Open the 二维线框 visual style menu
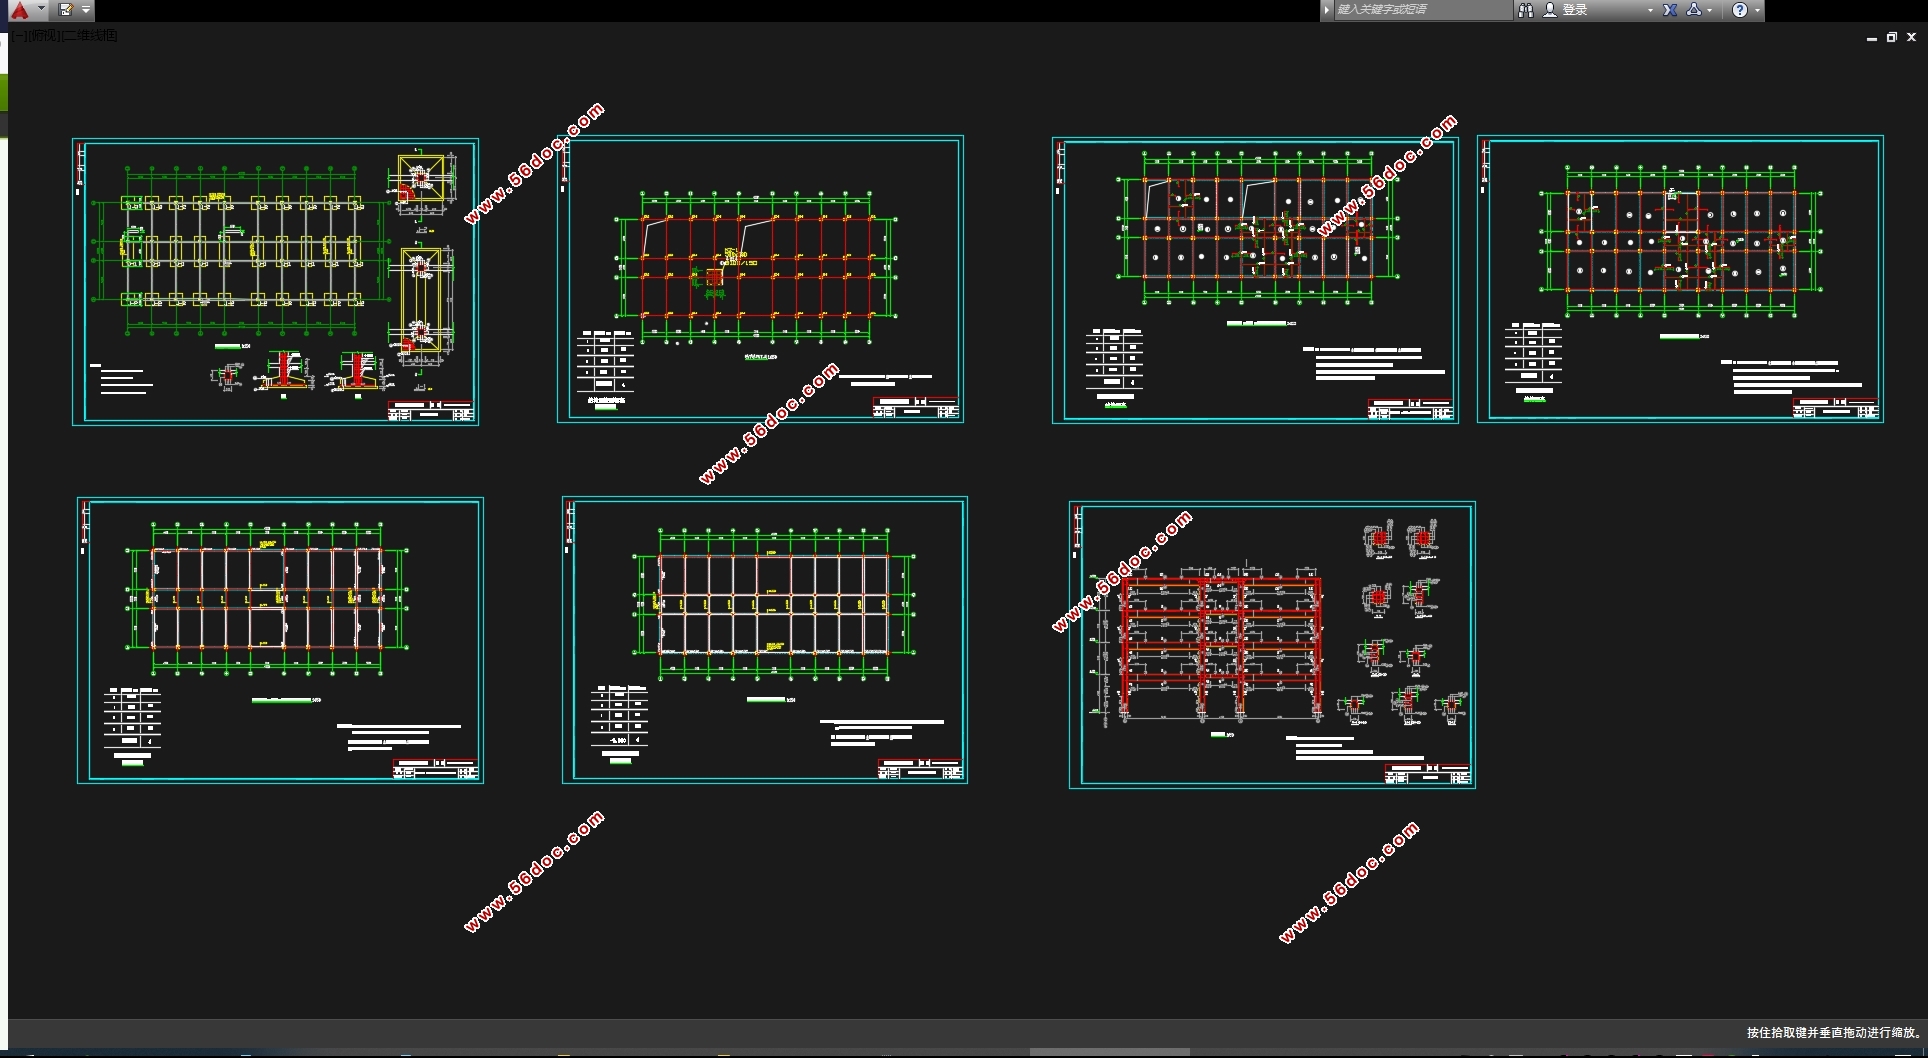The height and width of the screenshot is (1058, 1928). tap(90, 36)
